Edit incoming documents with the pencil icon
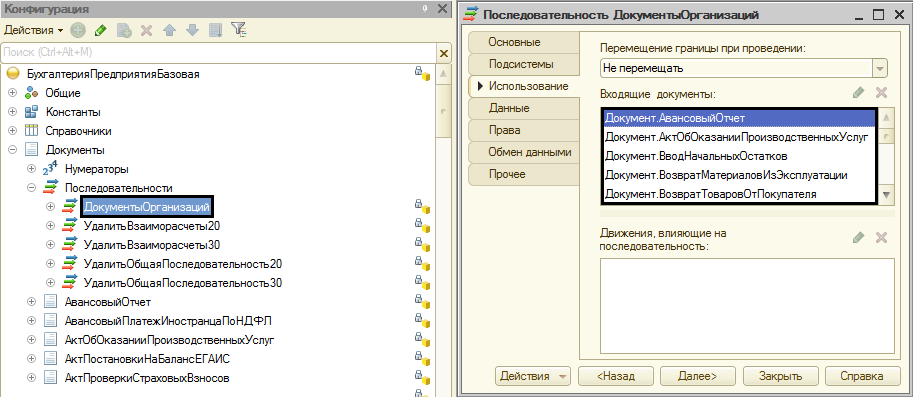 858,93
